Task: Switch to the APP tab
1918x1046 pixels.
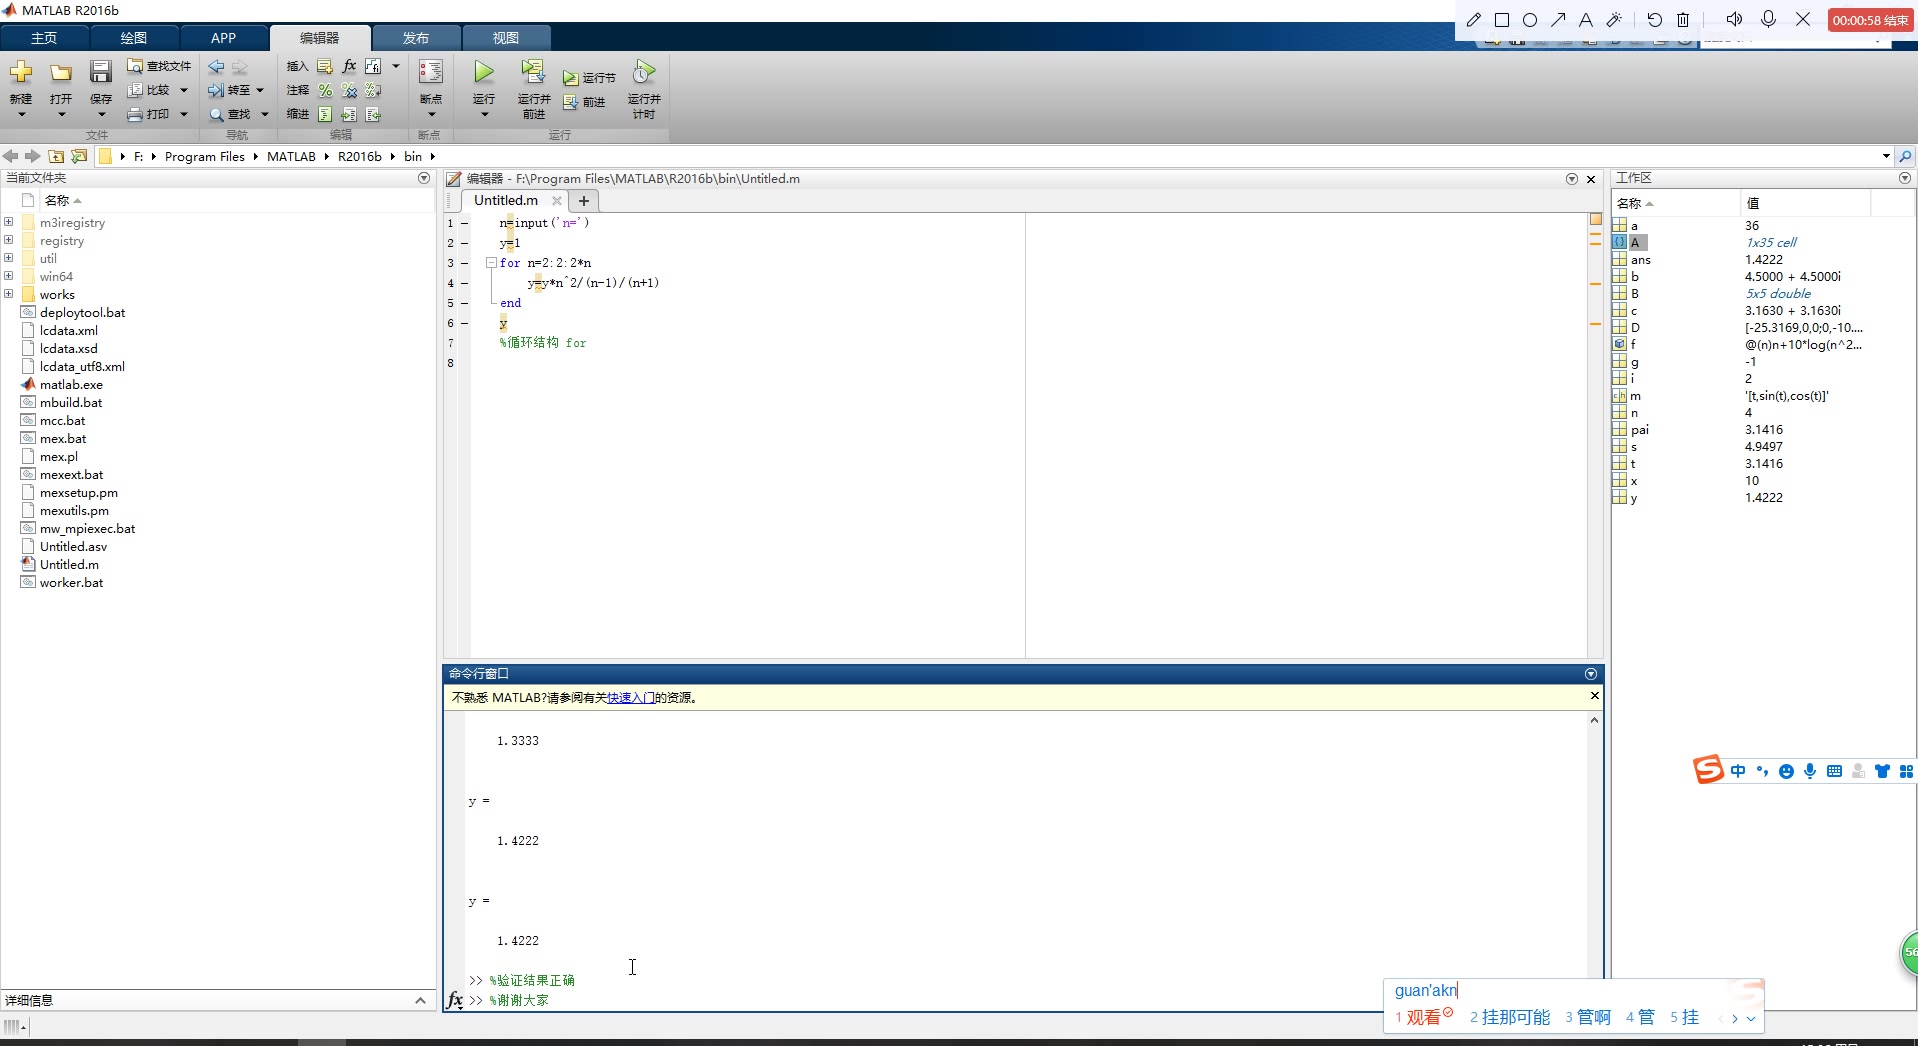Action: click(x=223, y=38)
